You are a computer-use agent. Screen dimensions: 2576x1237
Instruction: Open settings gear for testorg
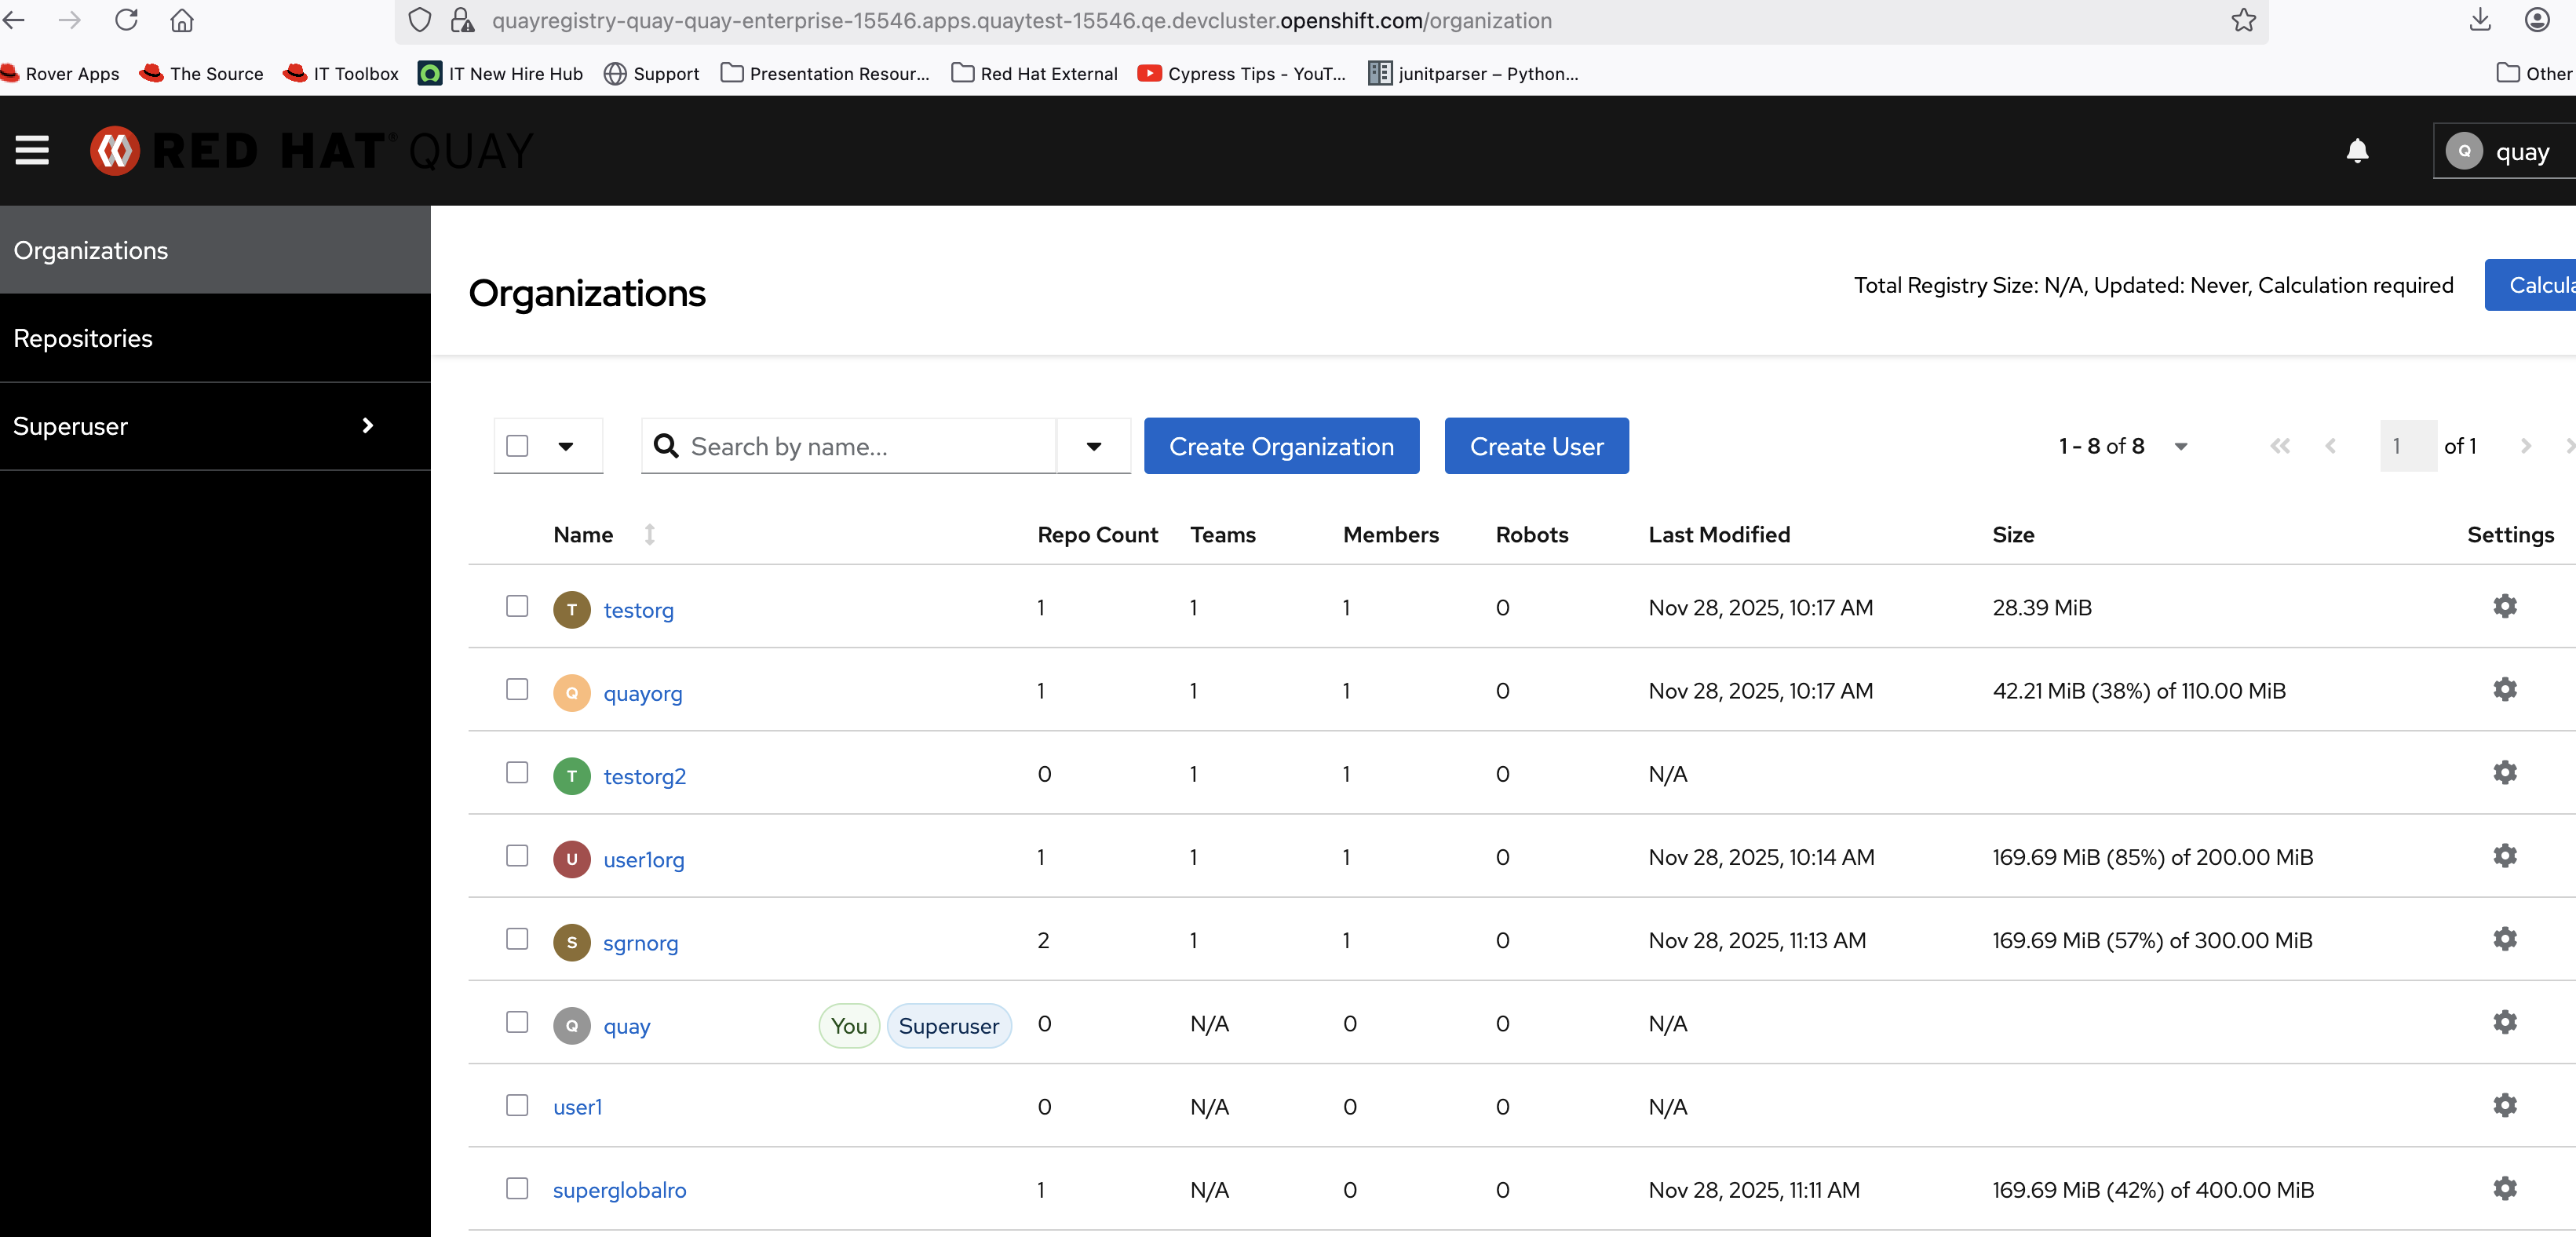2504,607
